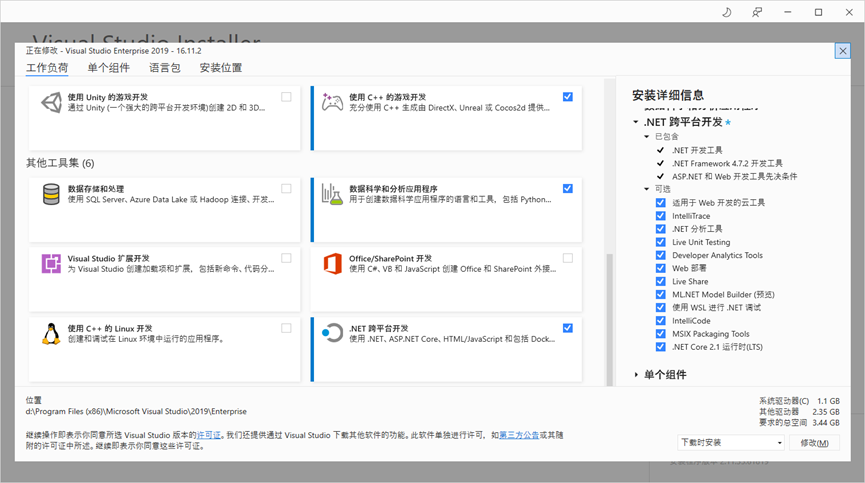Viewport: 865px width, 483px height.
Task: Enable the Unity game development workload checkbox
Action: click(x=286, y=97)
